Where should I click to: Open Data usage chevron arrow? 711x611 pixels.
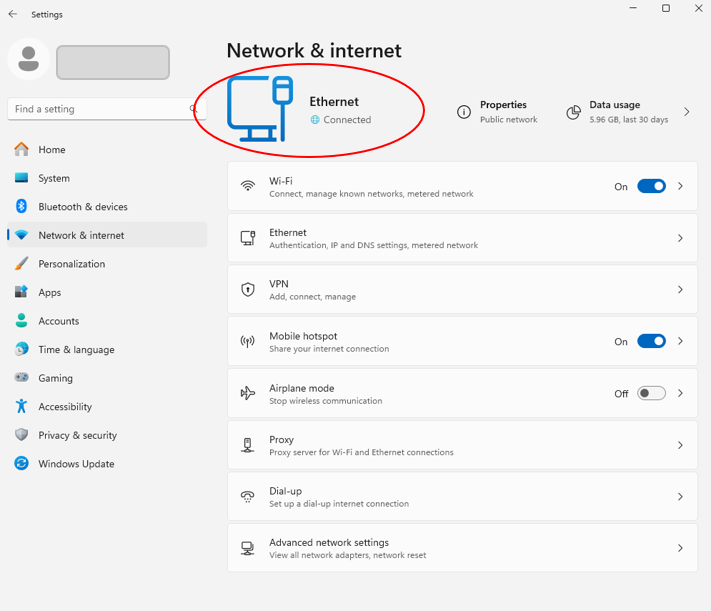point(687,112)
